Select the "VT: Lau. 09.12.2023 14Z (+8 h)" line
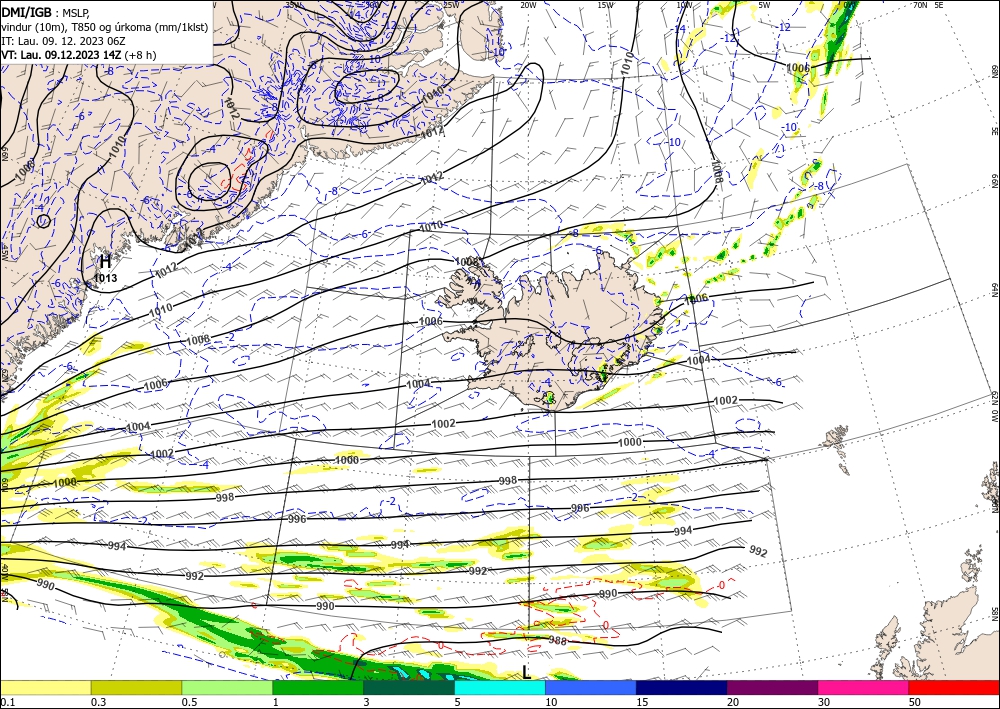Screen dimensions: 1000x709 pos(81,55)
